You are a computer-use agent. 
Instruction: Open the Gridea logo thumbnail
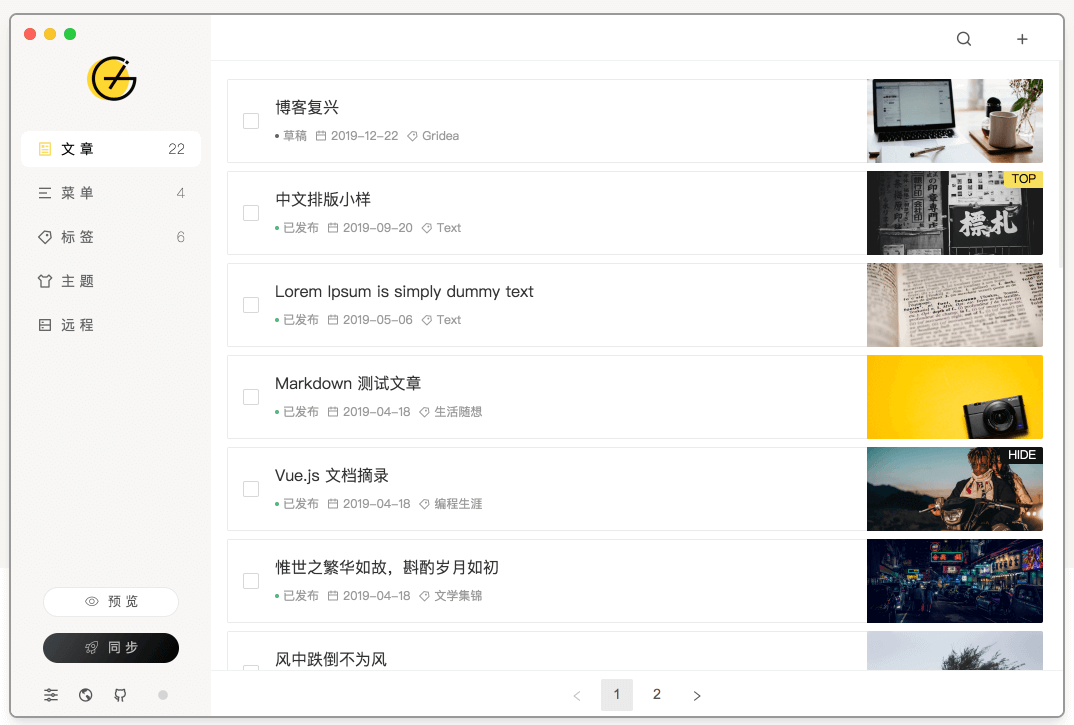point(111,79)
